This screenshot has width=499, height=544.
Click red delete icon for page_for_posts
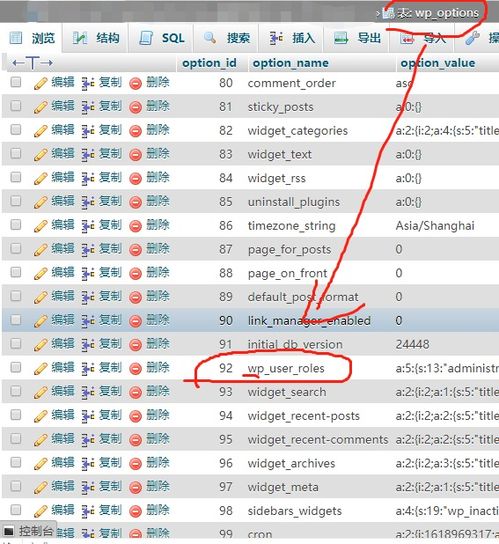tap(135, 250)
